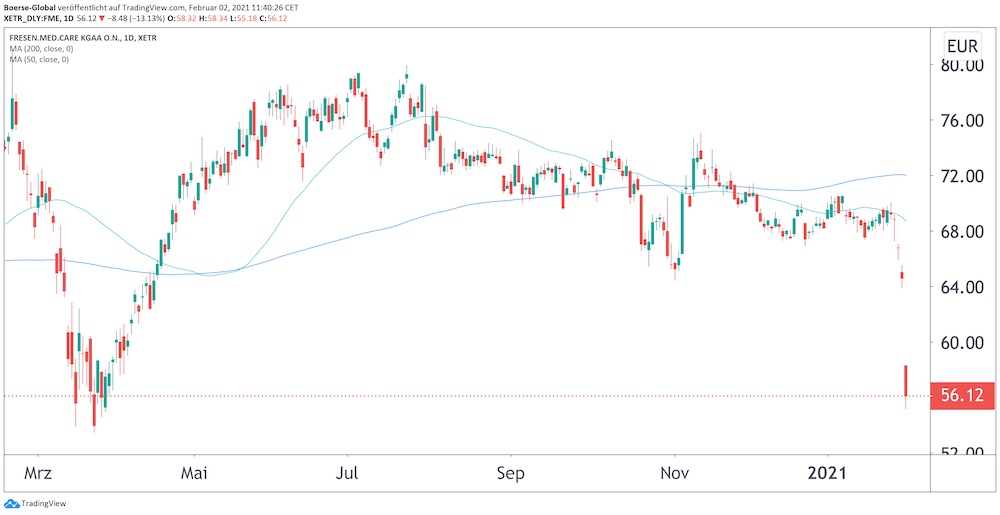Select the MA (200, close, 0) indicator label
Viewport: 1000px width, 515px height.
39,49
